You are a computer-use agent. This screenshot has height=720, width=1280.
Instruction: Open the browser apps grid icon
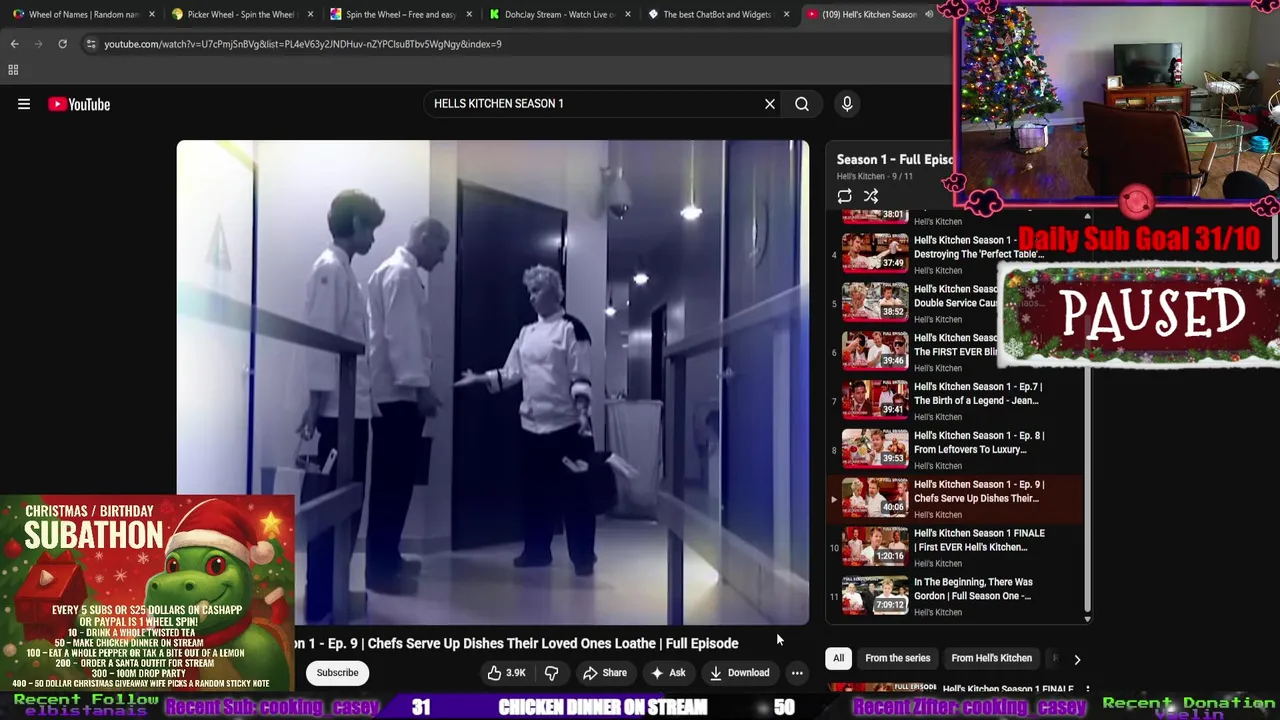pyautogui.click(x=13, y=70)
